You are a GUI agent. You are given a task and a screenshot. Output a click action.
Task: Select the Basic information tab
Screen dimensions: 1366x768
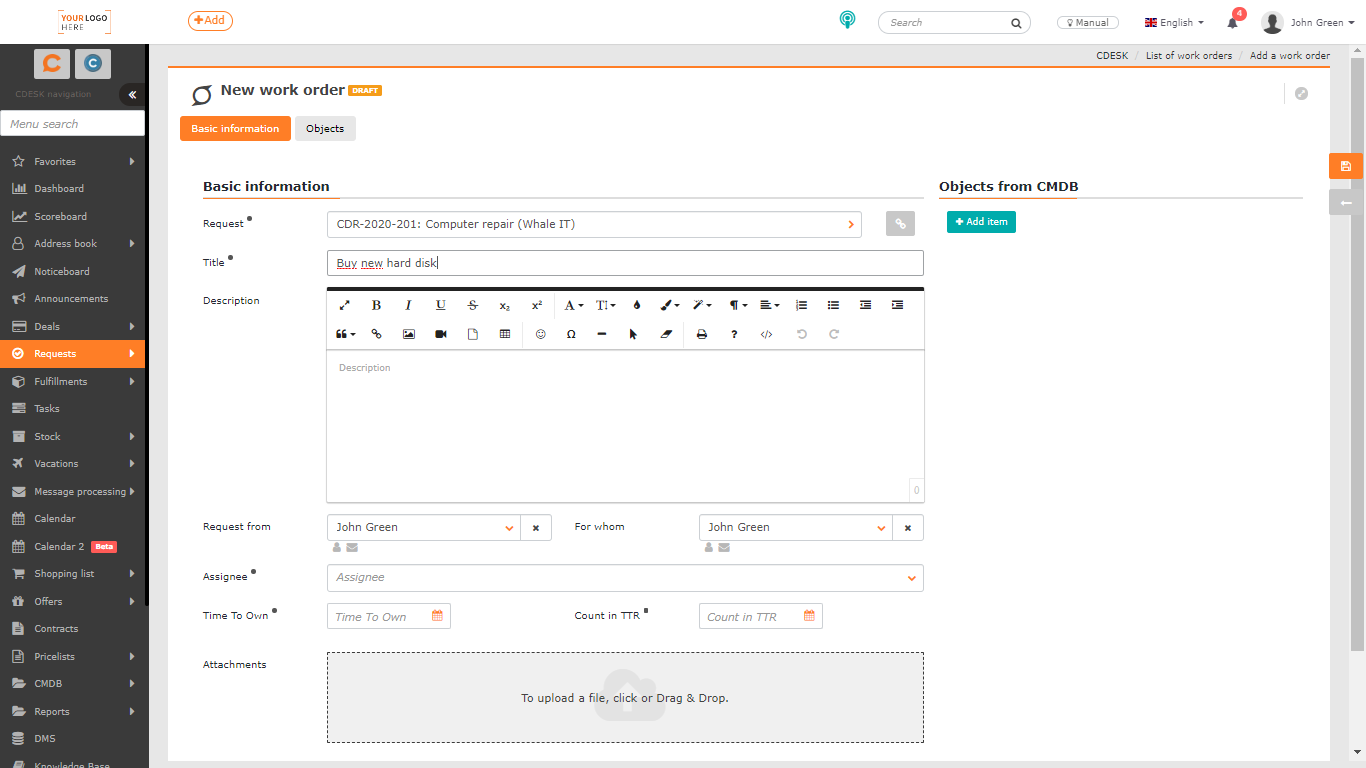pyautogui.click(x=235, y=128)
